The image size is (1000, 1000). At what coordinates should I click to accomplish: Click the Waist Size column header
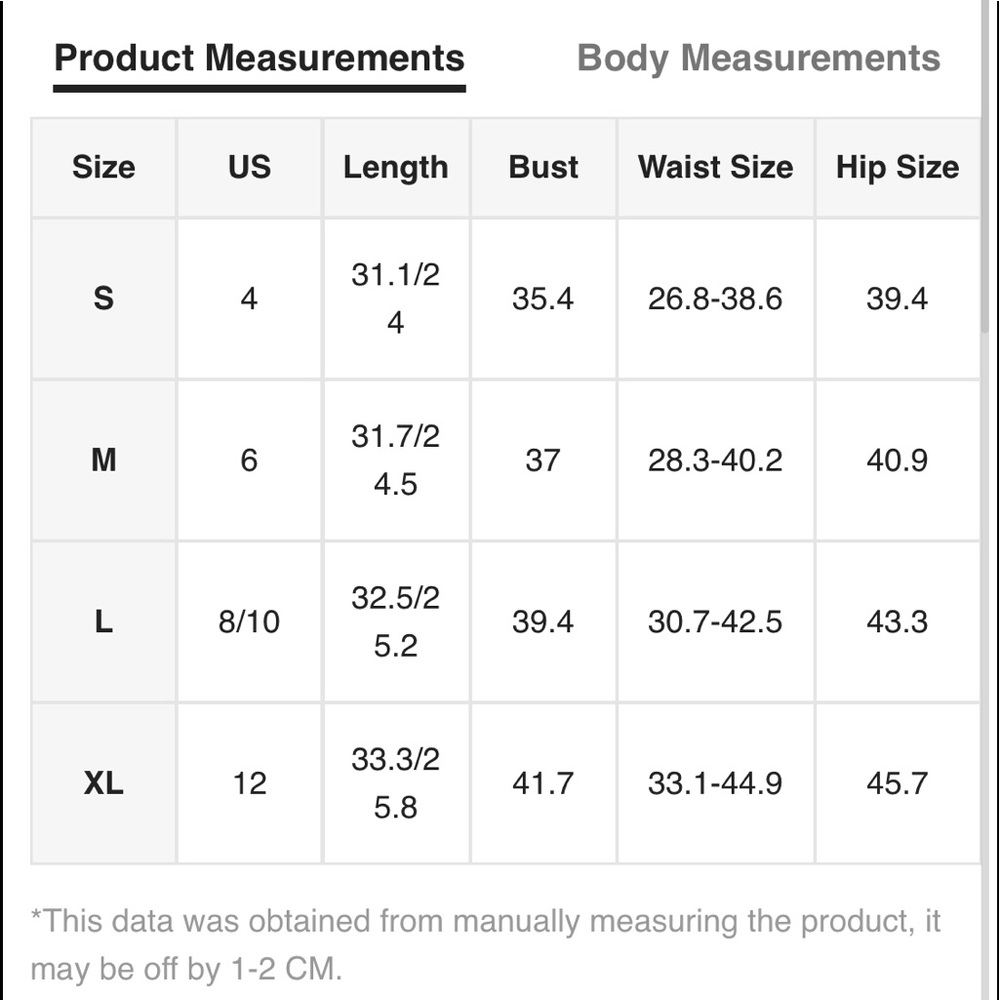point(716,167)
